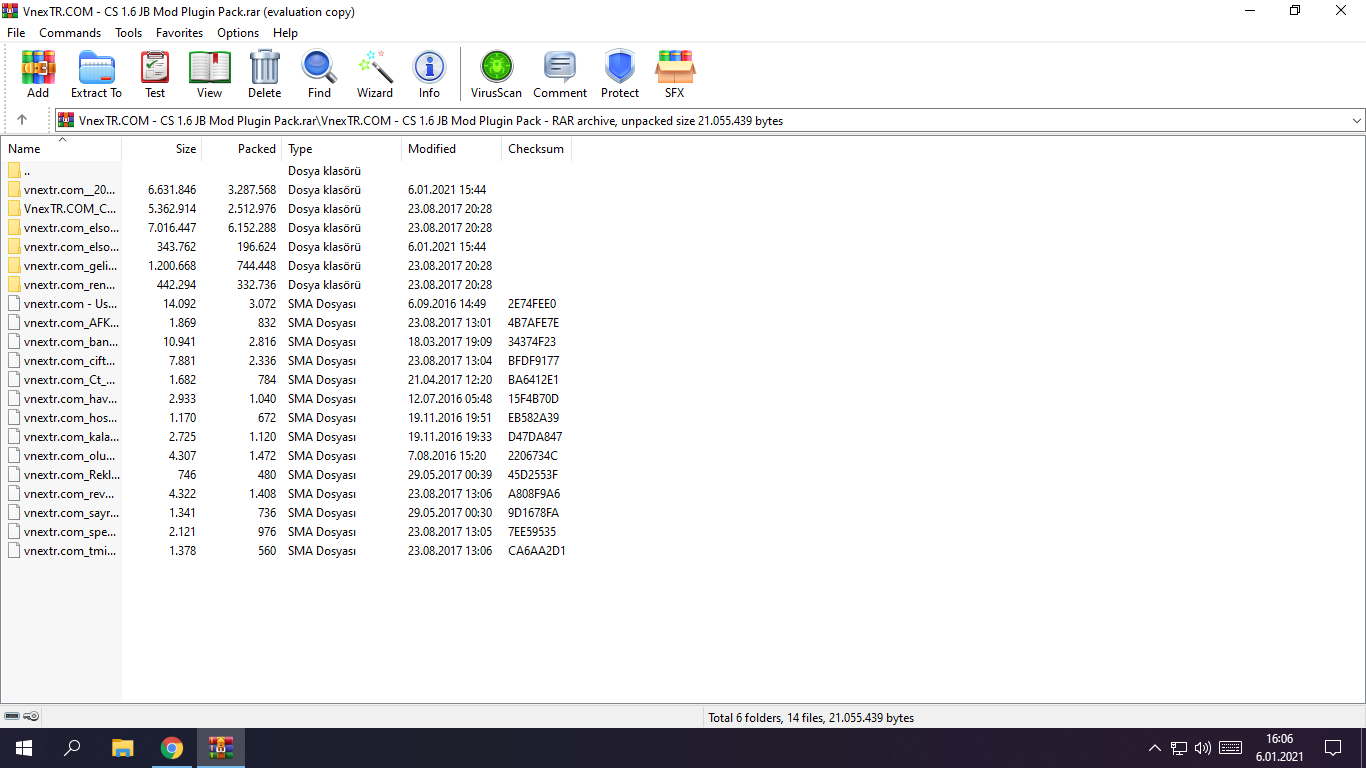Select the vnextr.com__20... folder
Screen dimensions: 1366x768
pos(61,190)
